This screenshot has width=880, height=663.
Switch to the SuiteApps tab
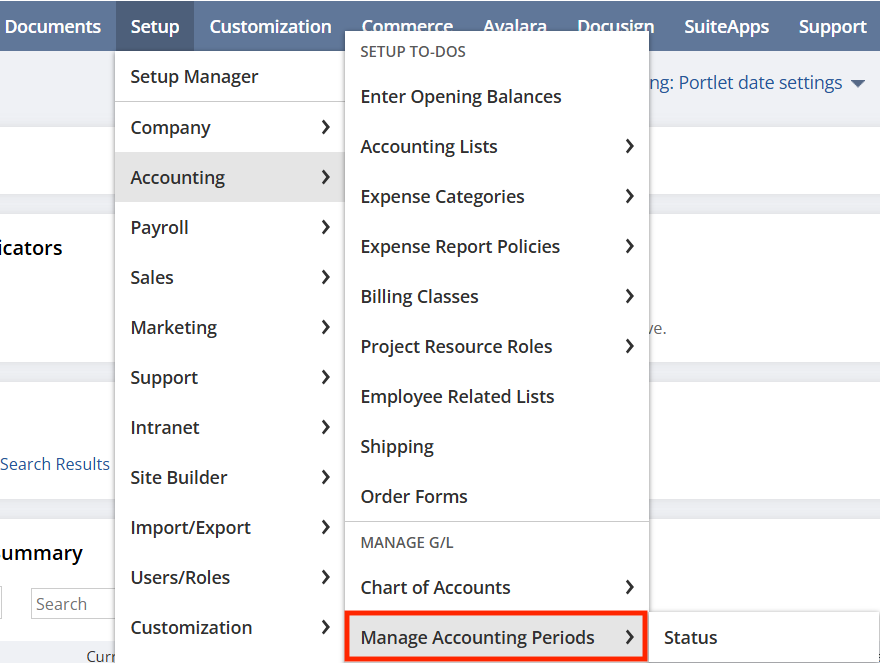[x=726, y=27]
